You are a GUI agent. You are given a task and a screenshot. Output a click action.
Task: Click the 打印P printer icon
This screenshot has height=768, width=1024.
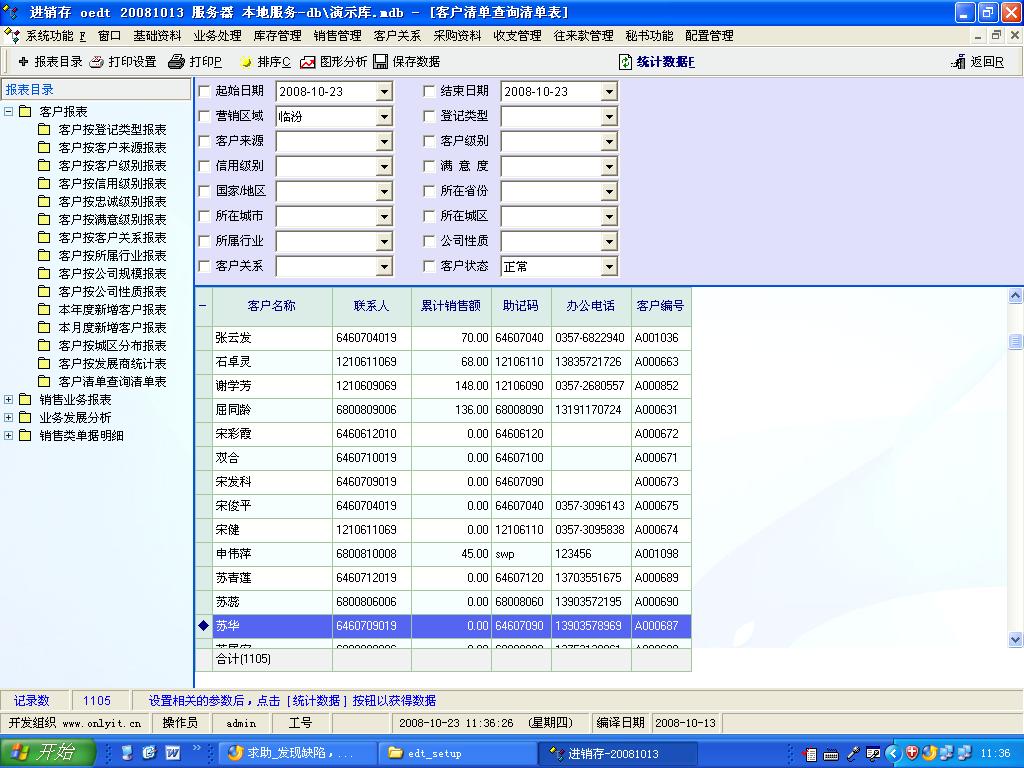click(176, 62)
